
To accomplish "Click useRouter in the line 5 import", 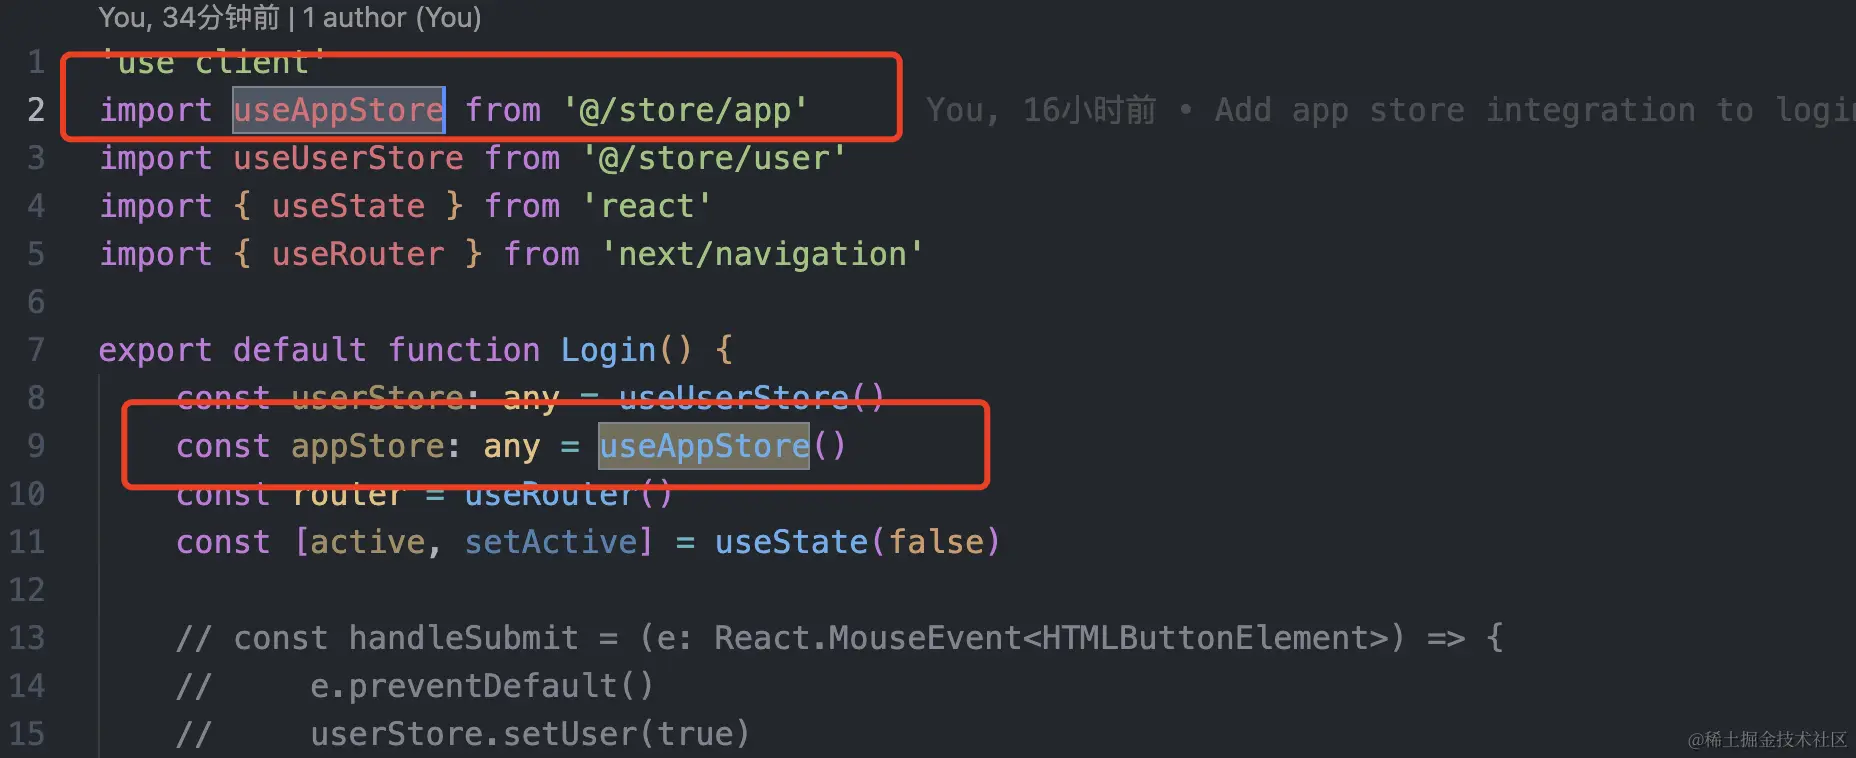I will coord(357,254).
